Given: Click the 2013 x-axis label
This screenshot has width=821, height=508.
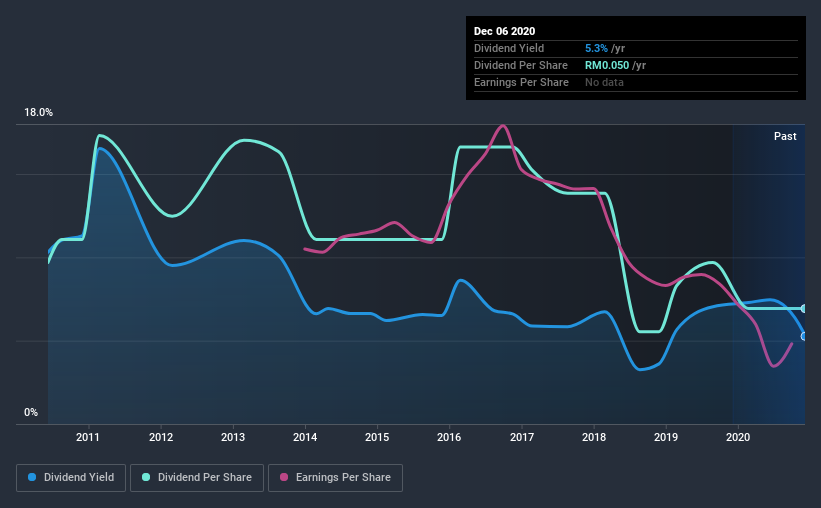Looking at the screenshot, I should 232,437.
